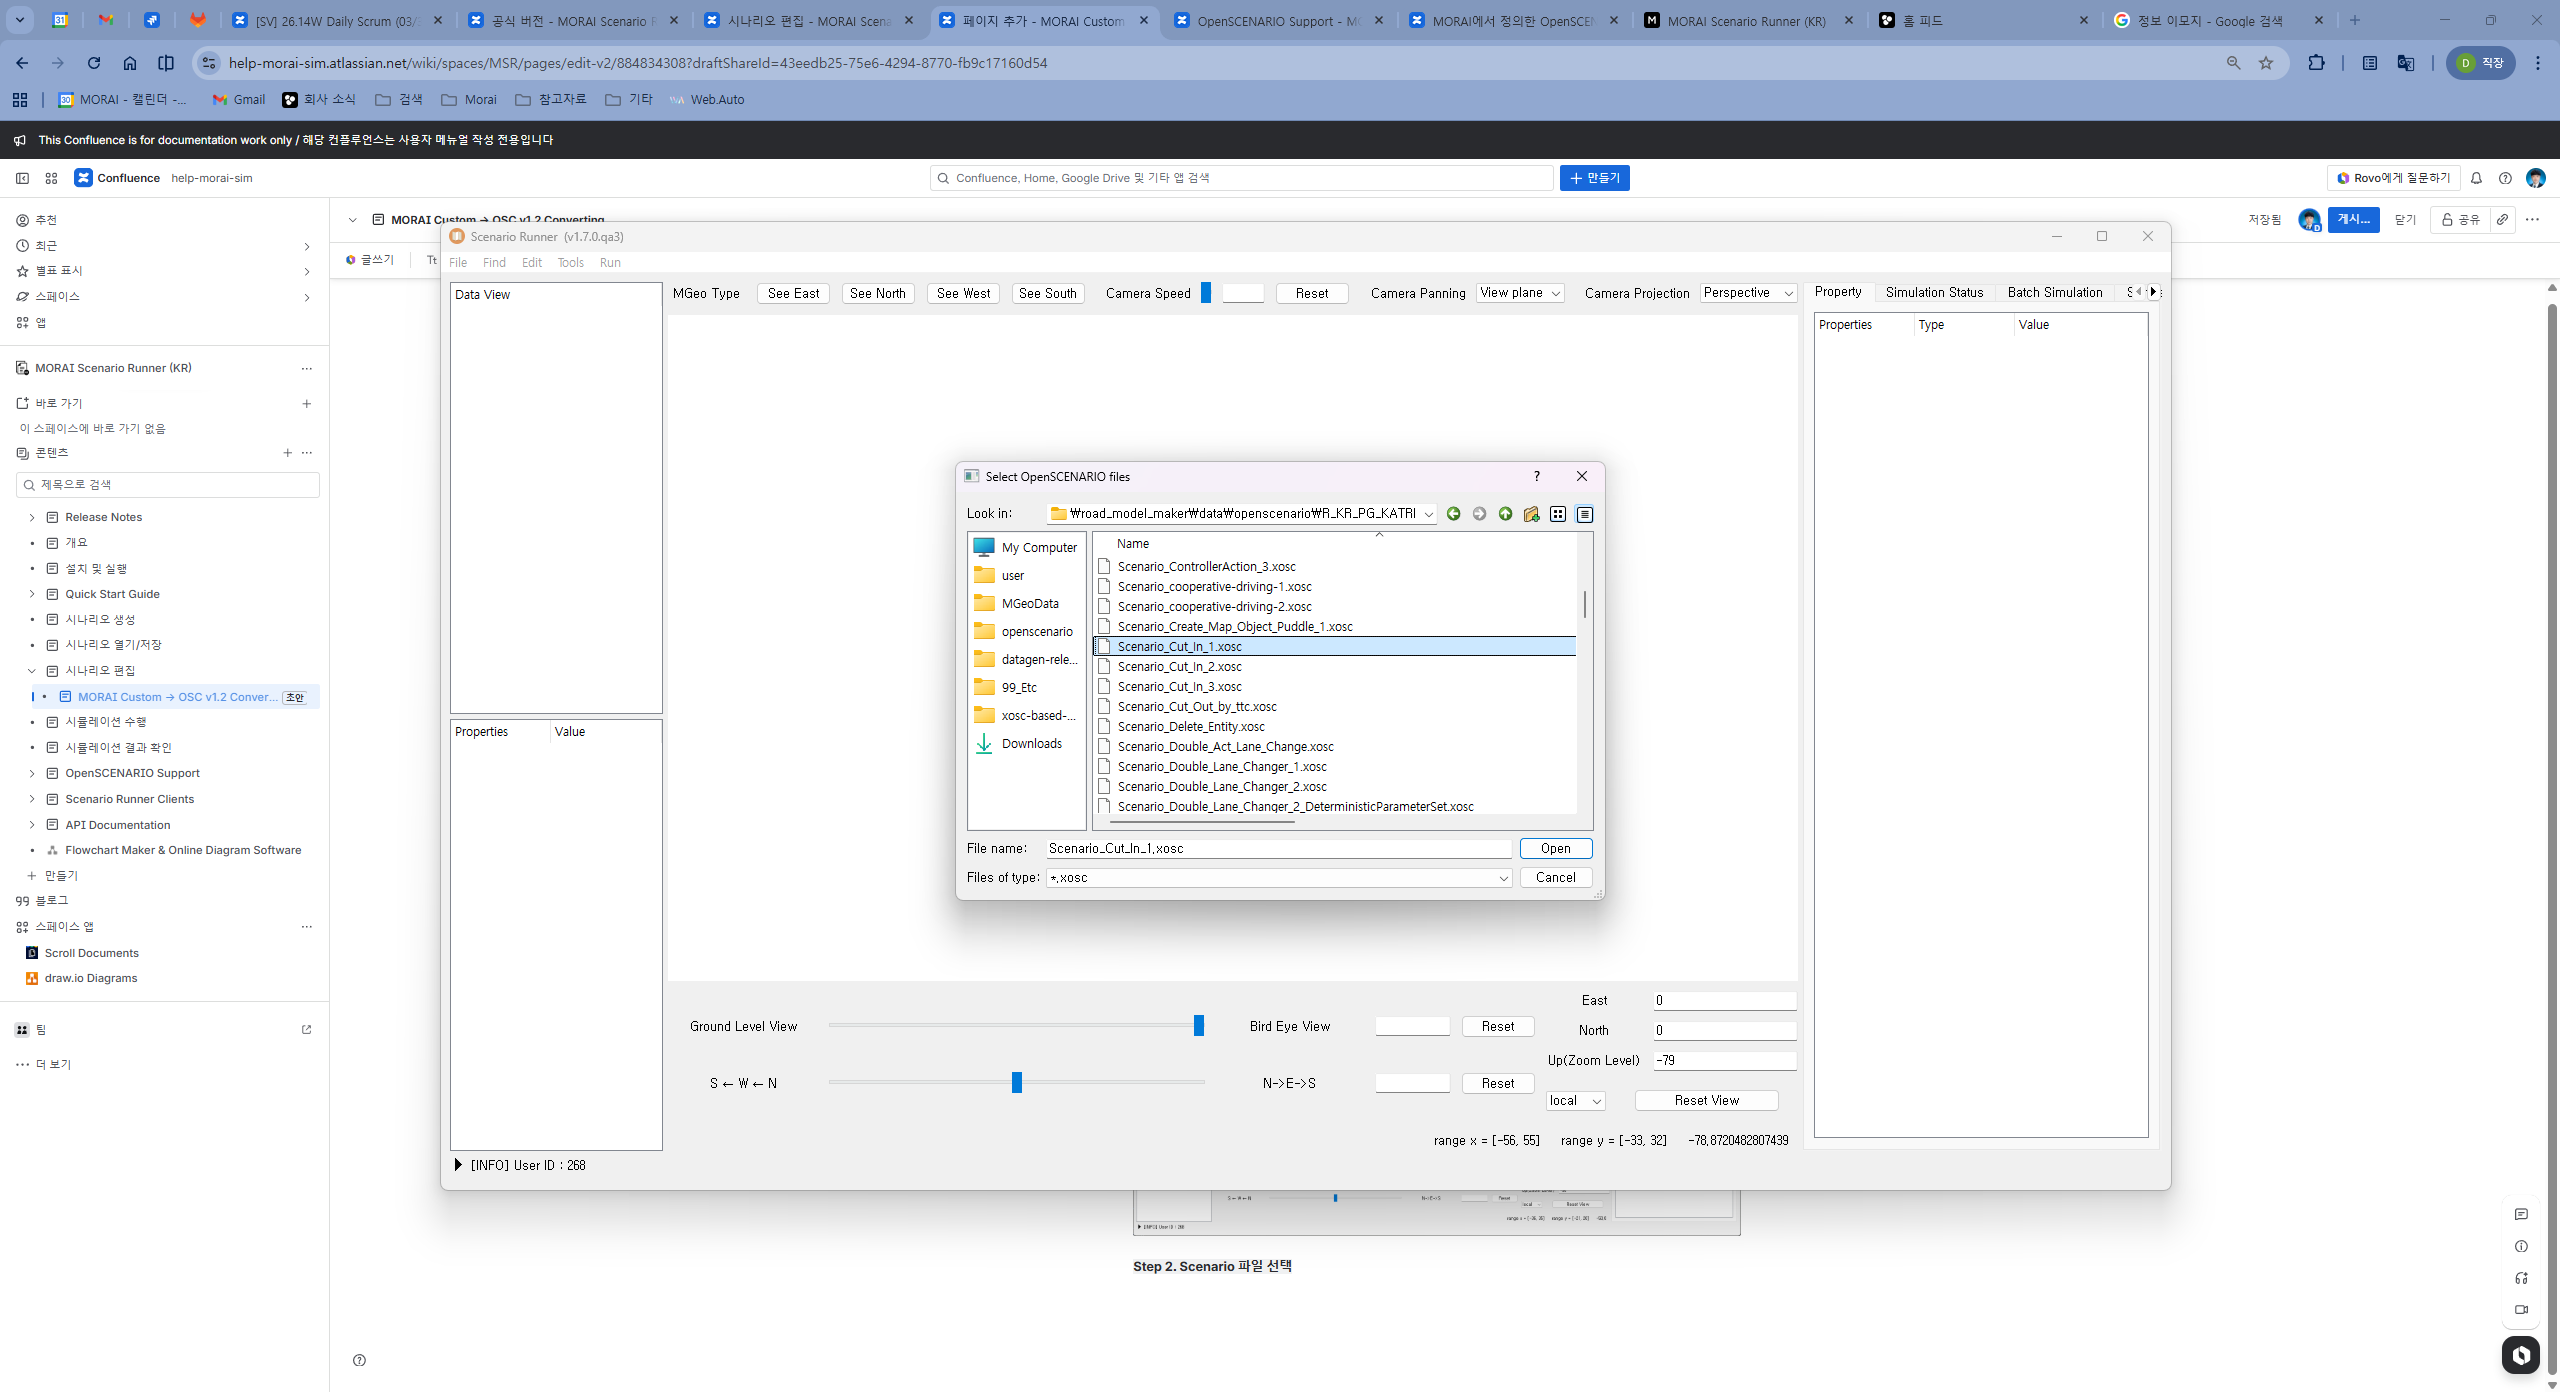This screenshot has height=1392, width=2560.
Task: Switch file dialog to detail view
Action: [1585, 514]
